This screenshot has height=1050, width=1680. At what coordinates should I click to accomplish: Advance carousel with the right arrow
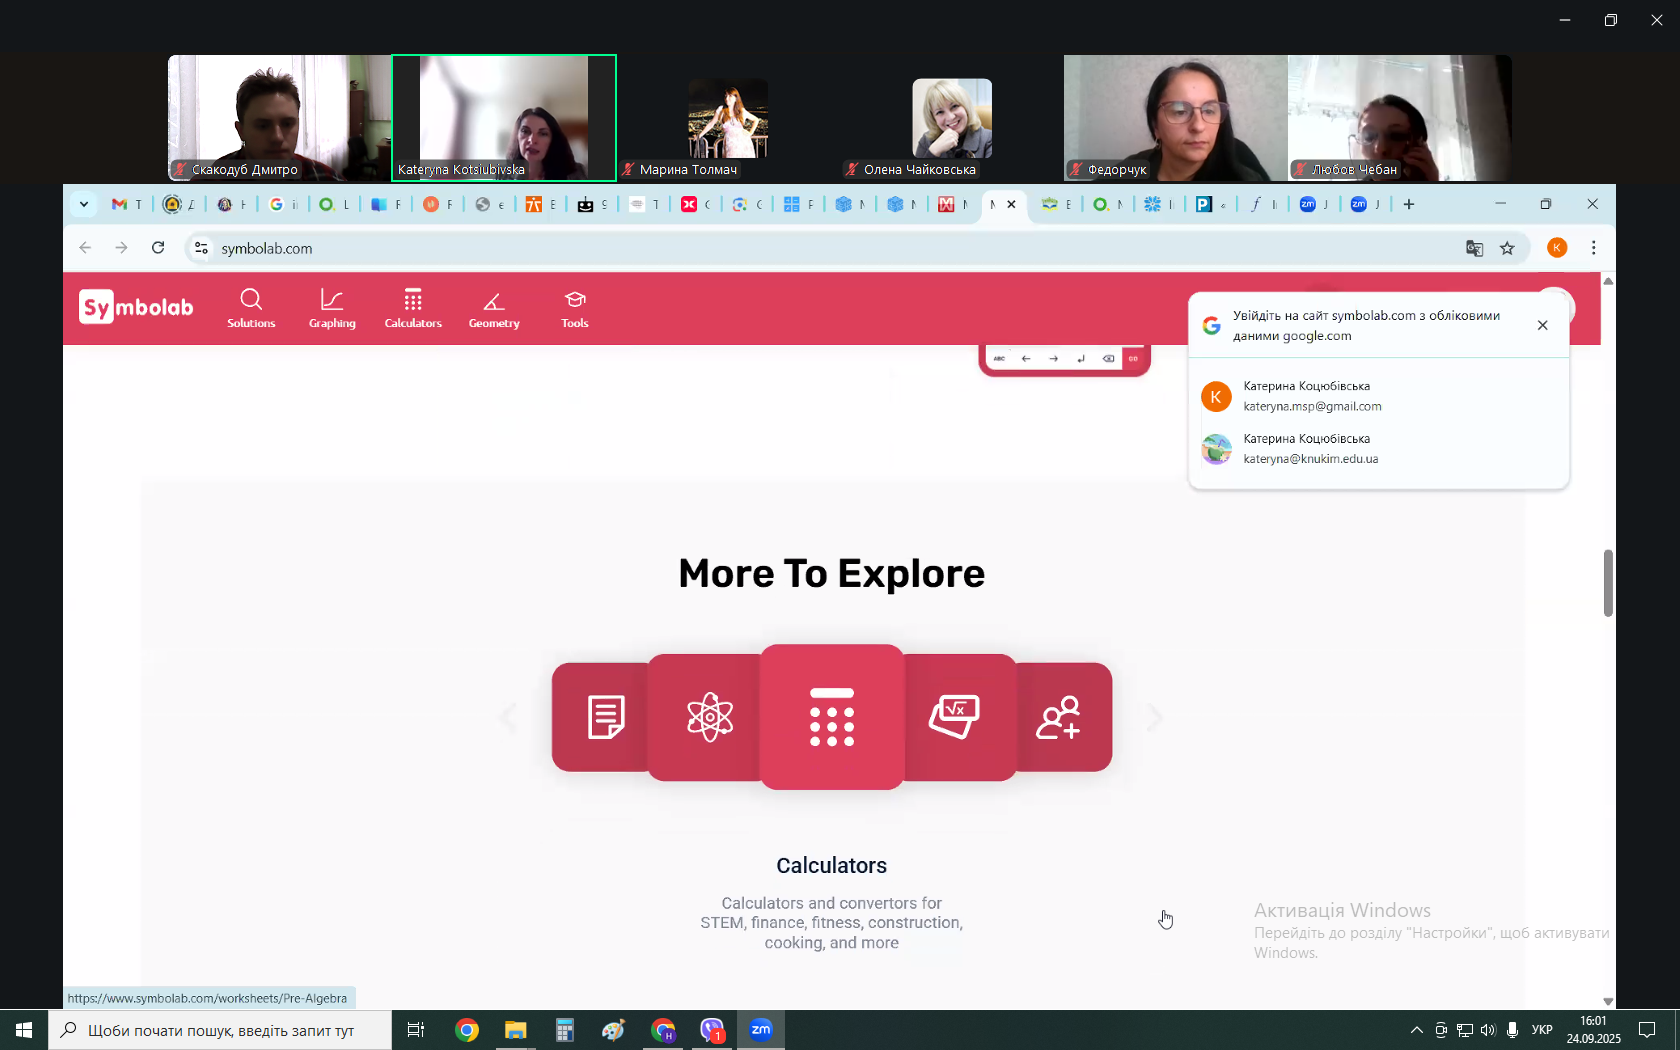tap(1155, 717)
